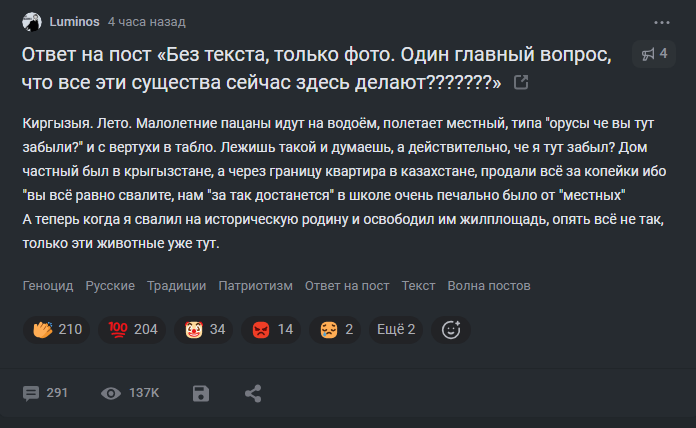Open the Luminos author profile link

74,22
